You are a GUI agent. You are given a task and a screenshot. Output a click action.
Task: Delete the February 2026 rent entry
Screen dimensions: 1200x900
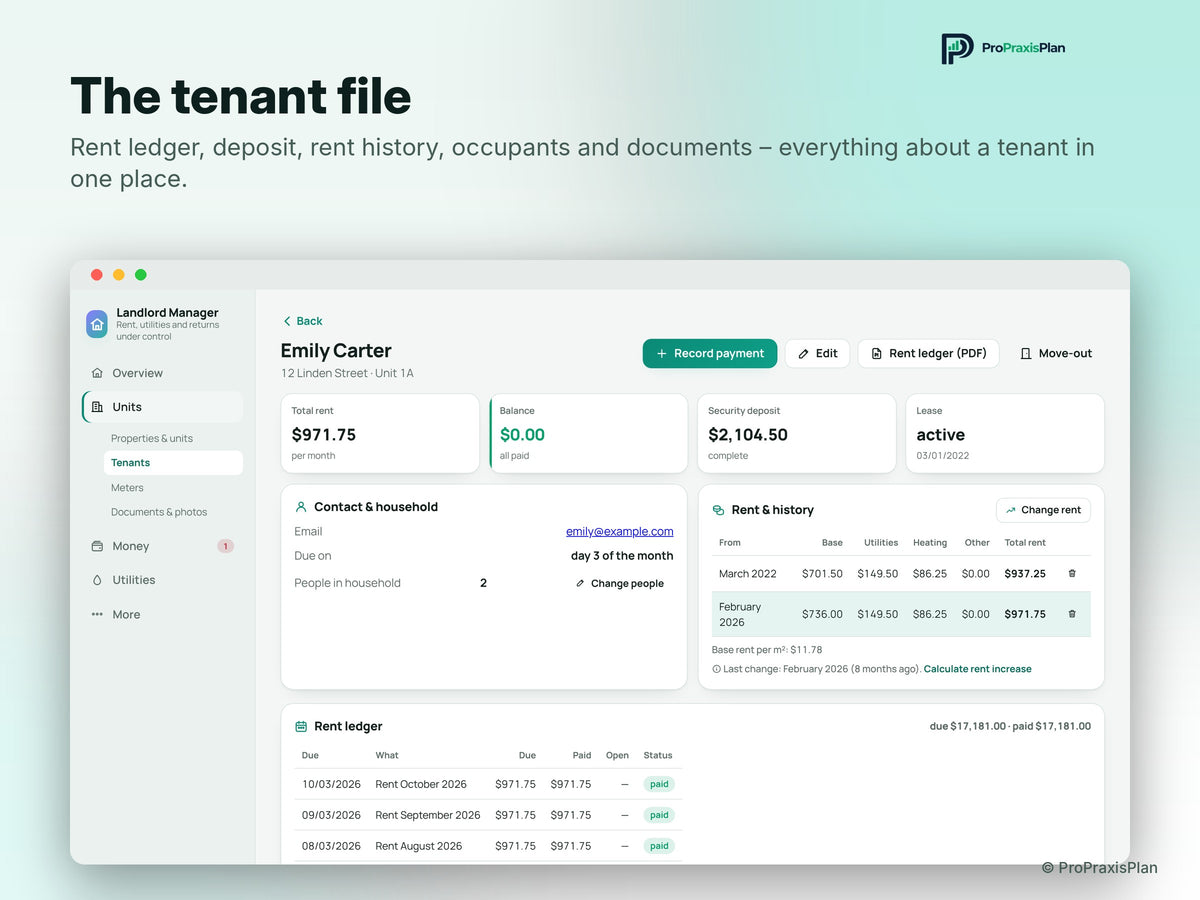[1072, 614]
